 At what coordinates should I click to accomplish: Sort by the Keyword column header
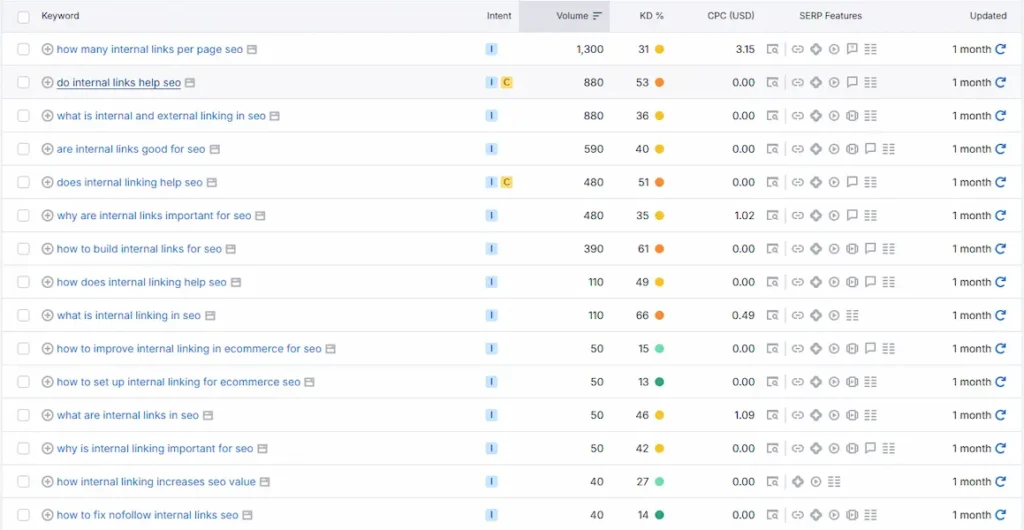click(60, 16)
